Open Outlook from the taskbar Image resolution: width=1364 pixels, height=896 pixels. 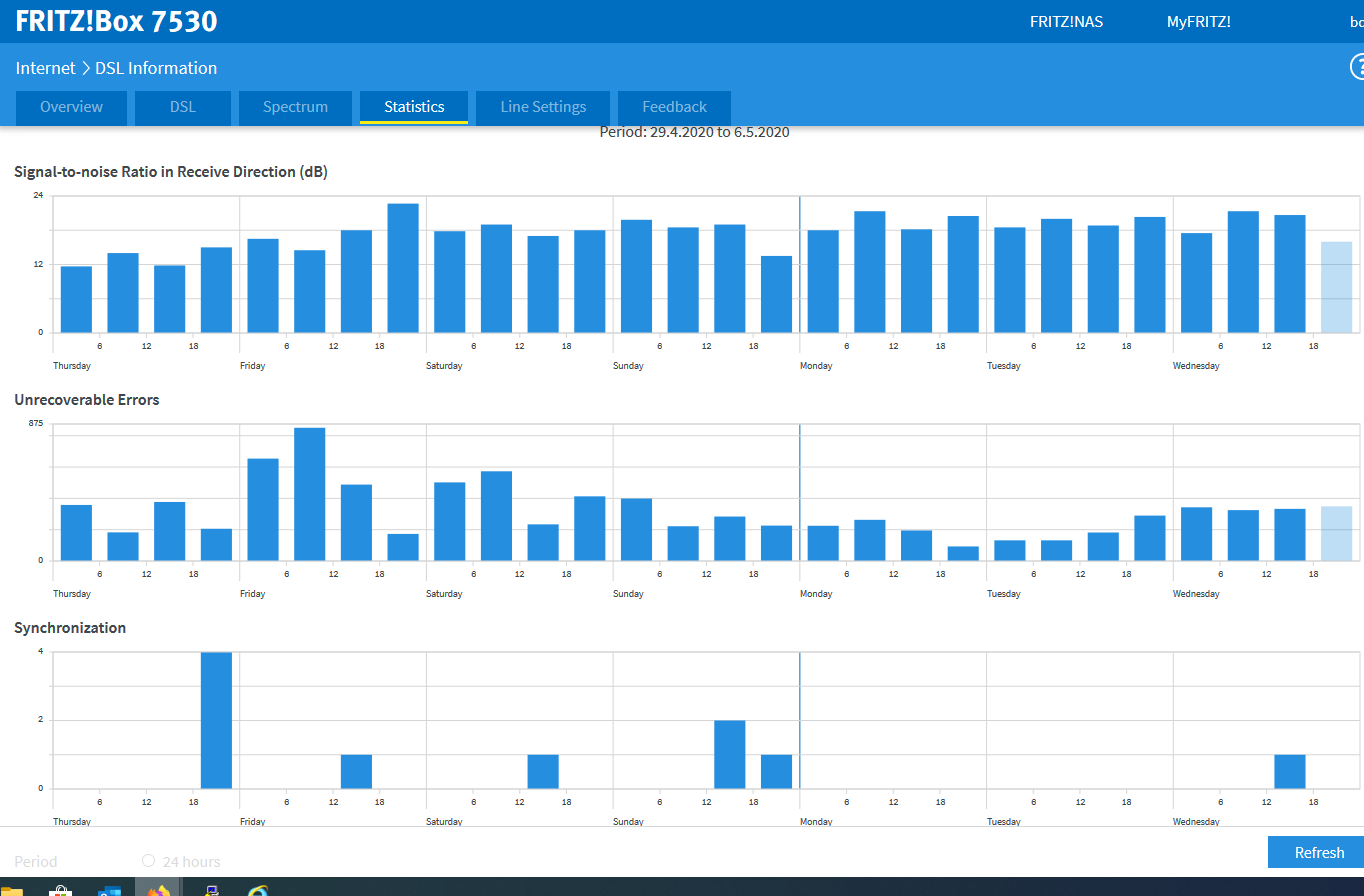tap(109, 889)
